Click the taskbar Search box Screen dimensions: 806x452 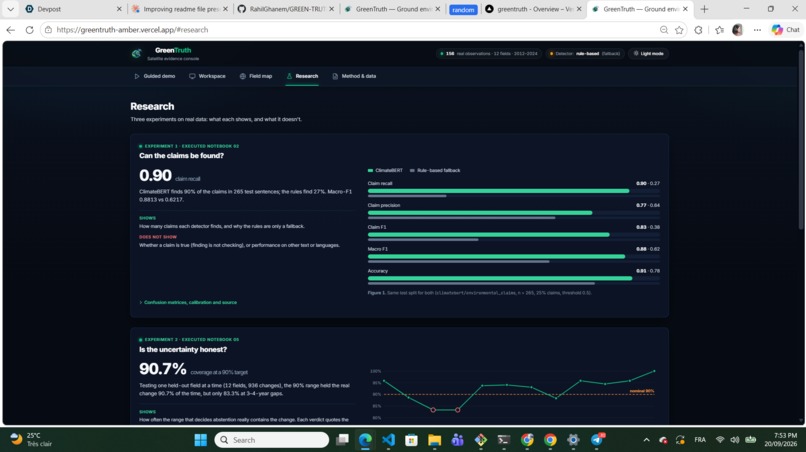point(271,440)
